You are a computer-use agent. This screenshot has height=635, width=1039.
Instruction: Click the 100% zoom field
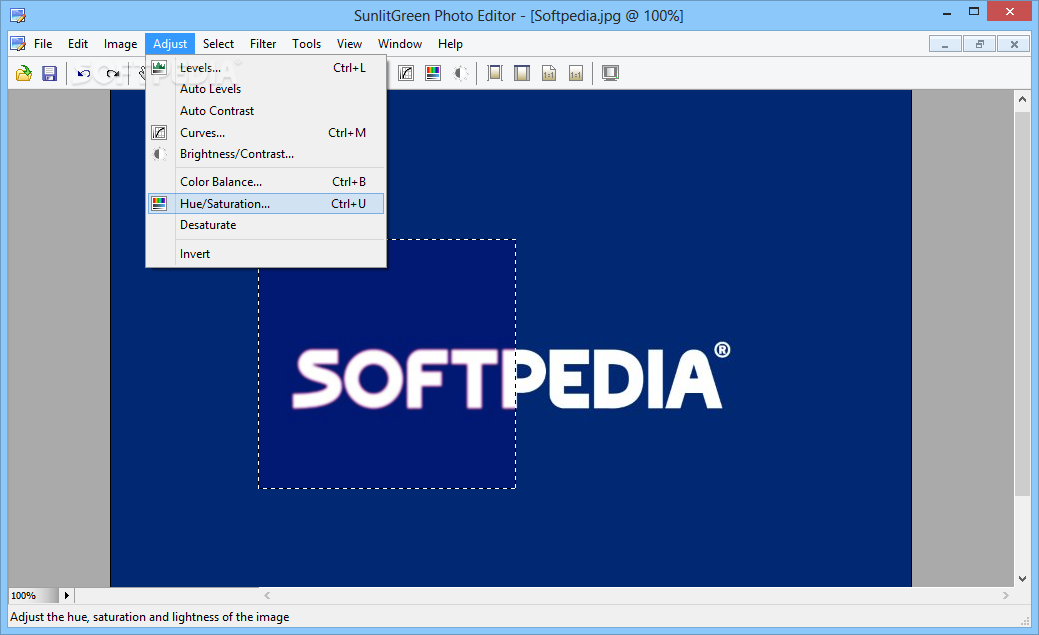coord(33,595)
